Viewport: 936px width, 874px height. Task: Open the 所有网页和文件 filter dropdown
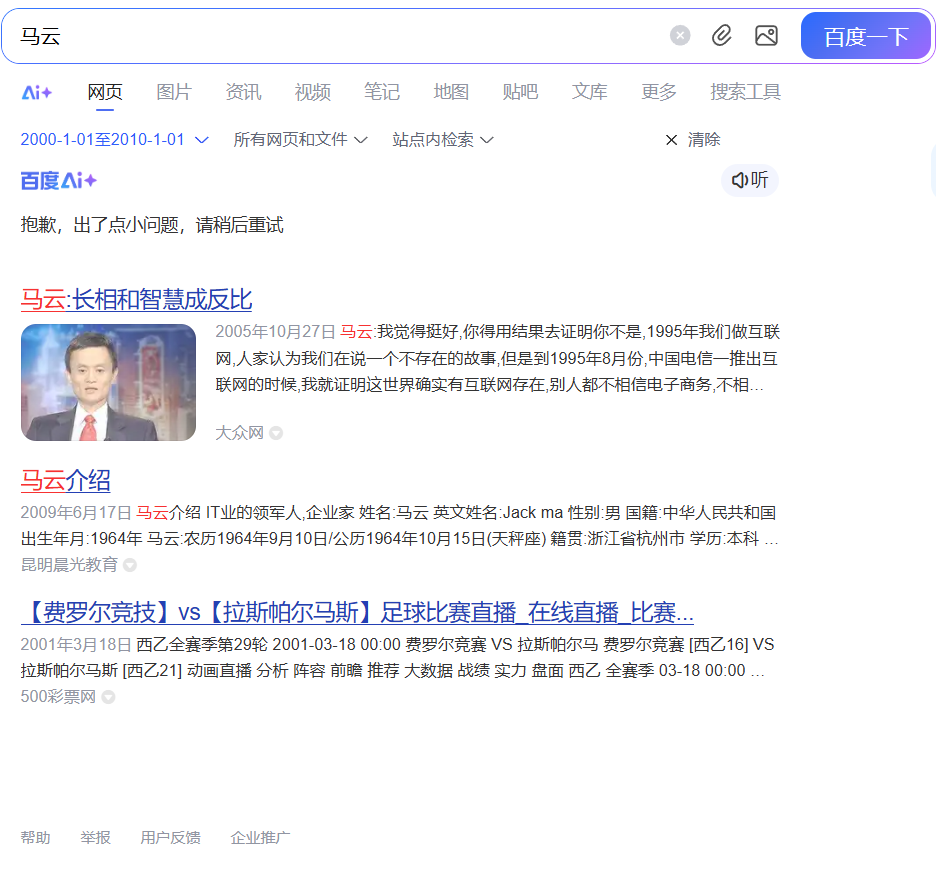pos(300,140)
